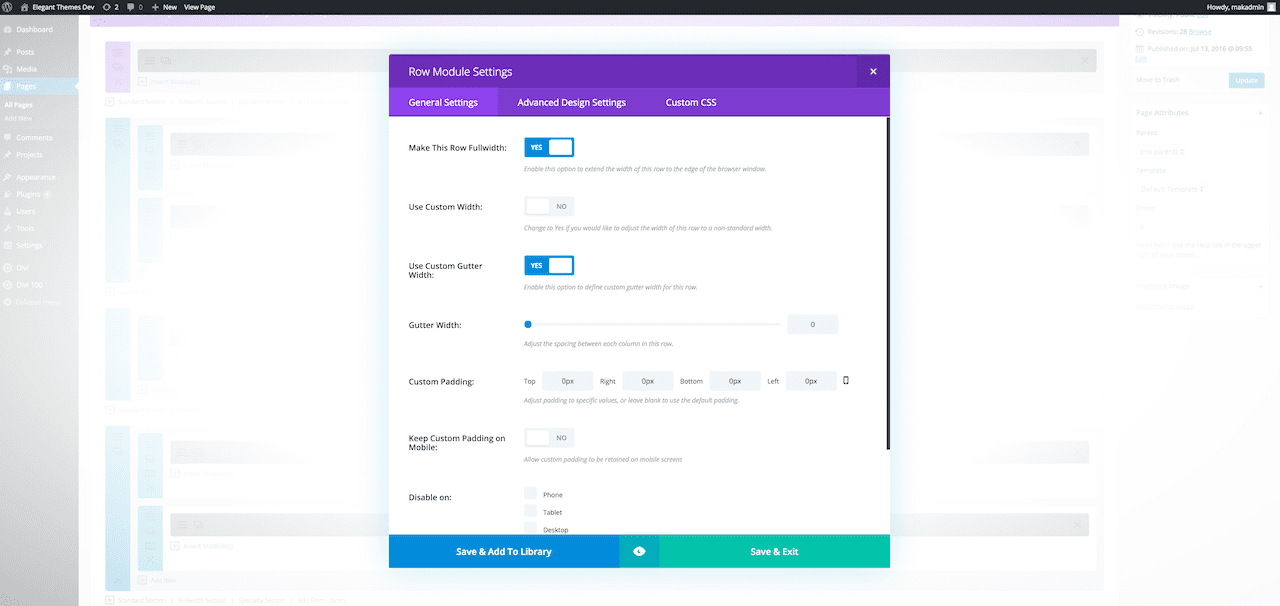This screenshot has height=606, width=1280.
Task: Click the mobile device icon beside Custom Padding
Action: pos(846,380)
